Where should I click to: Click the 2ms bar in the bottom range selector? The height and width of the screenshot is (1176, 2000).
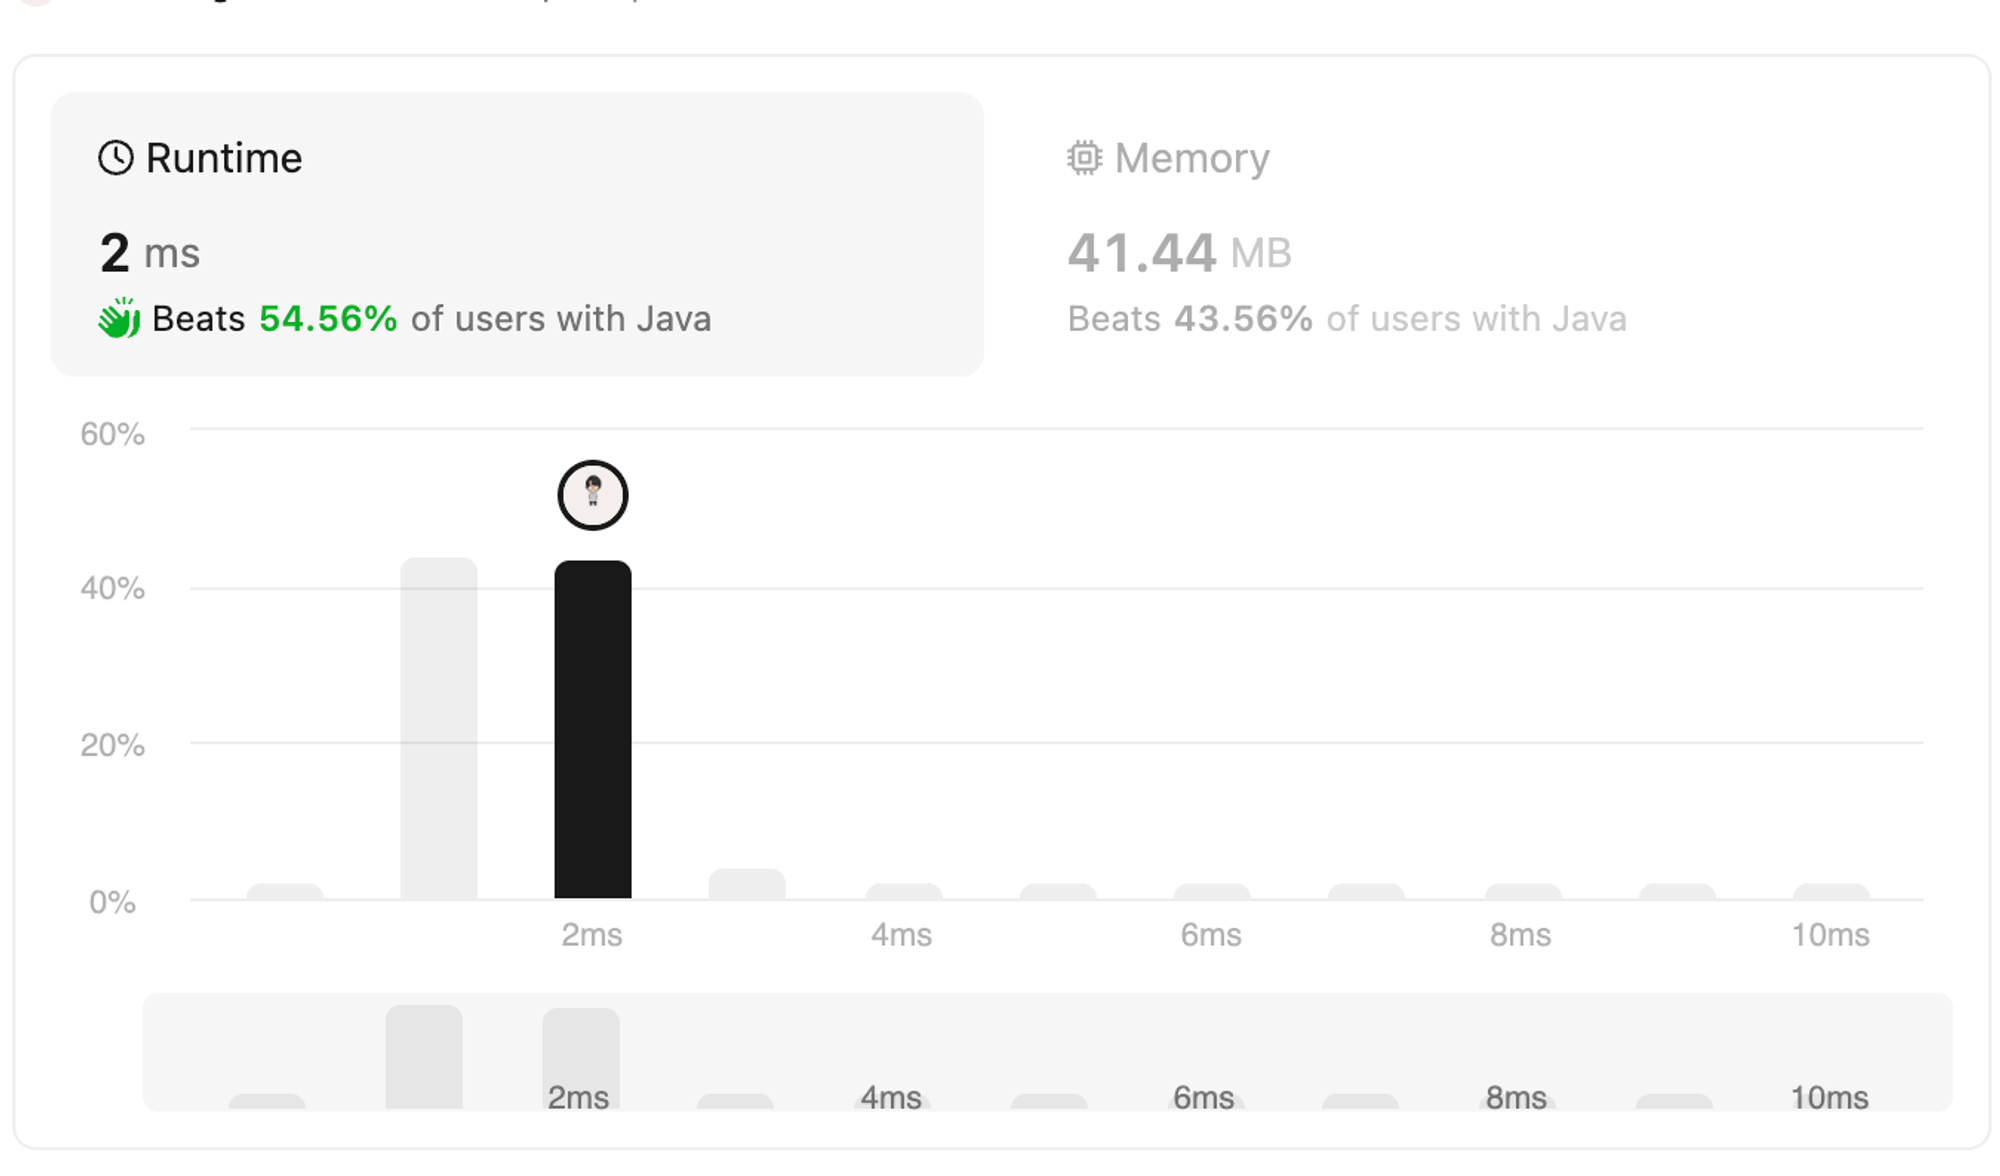581,1059
